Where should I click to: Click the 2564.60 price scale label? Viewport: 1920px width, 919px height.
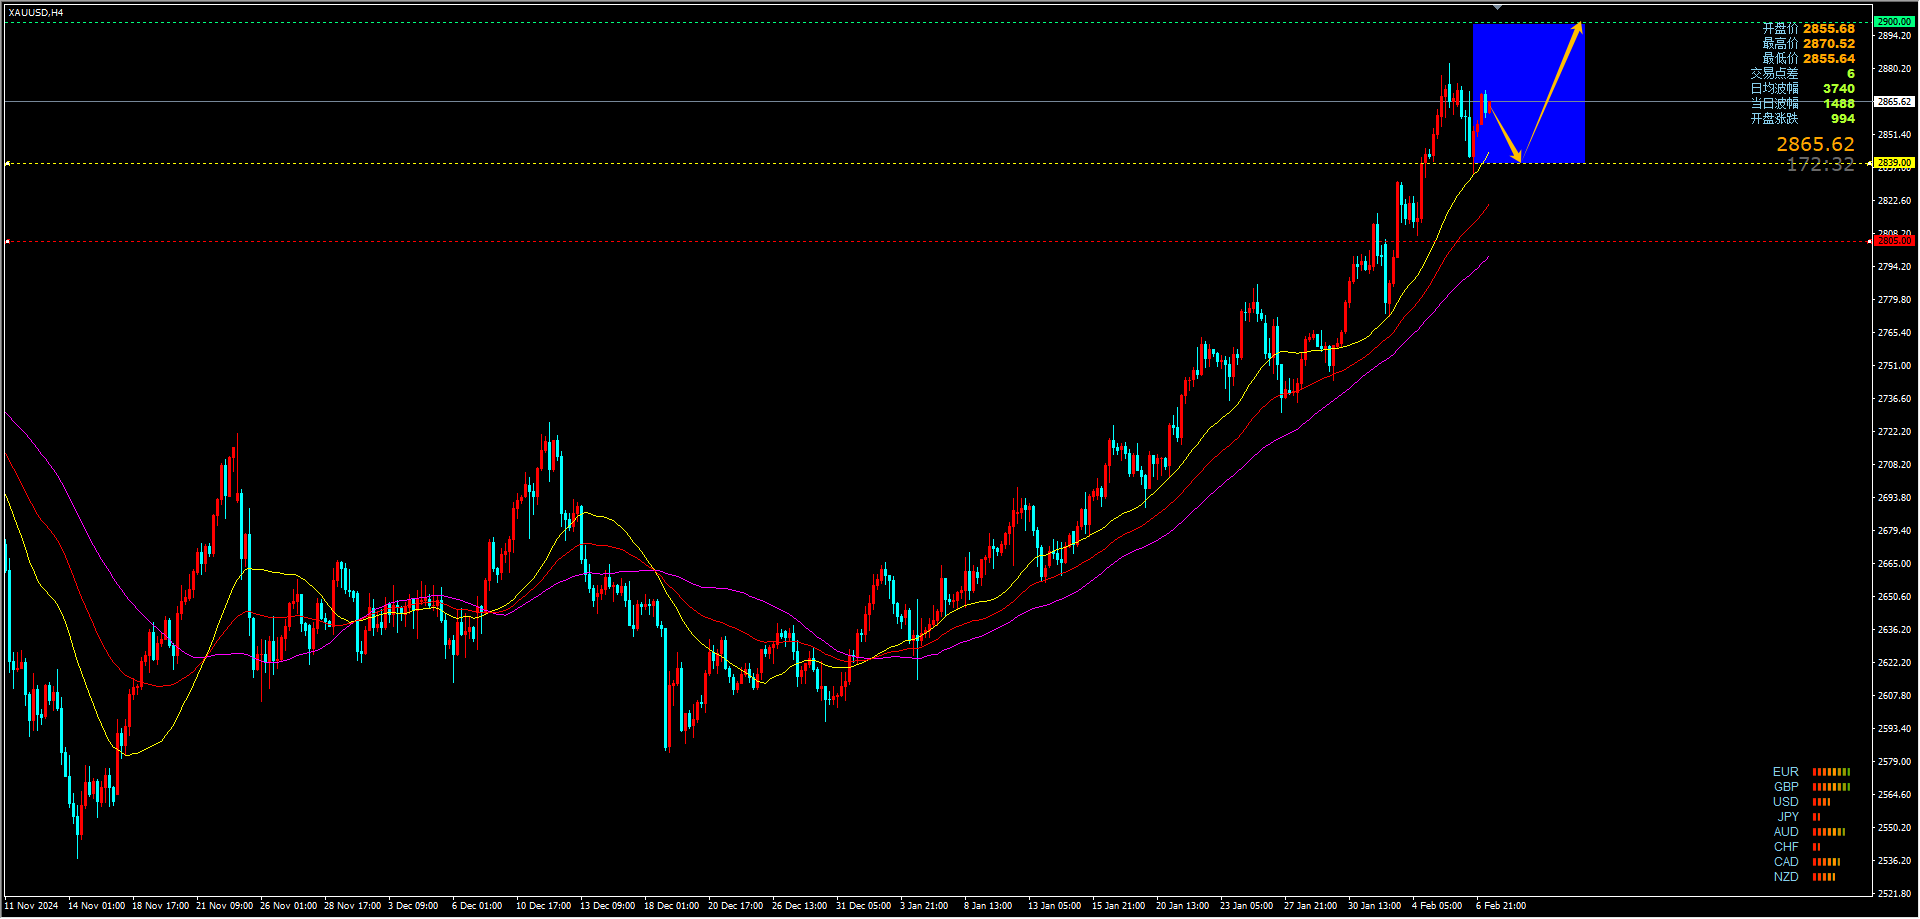click(1895, 795)
